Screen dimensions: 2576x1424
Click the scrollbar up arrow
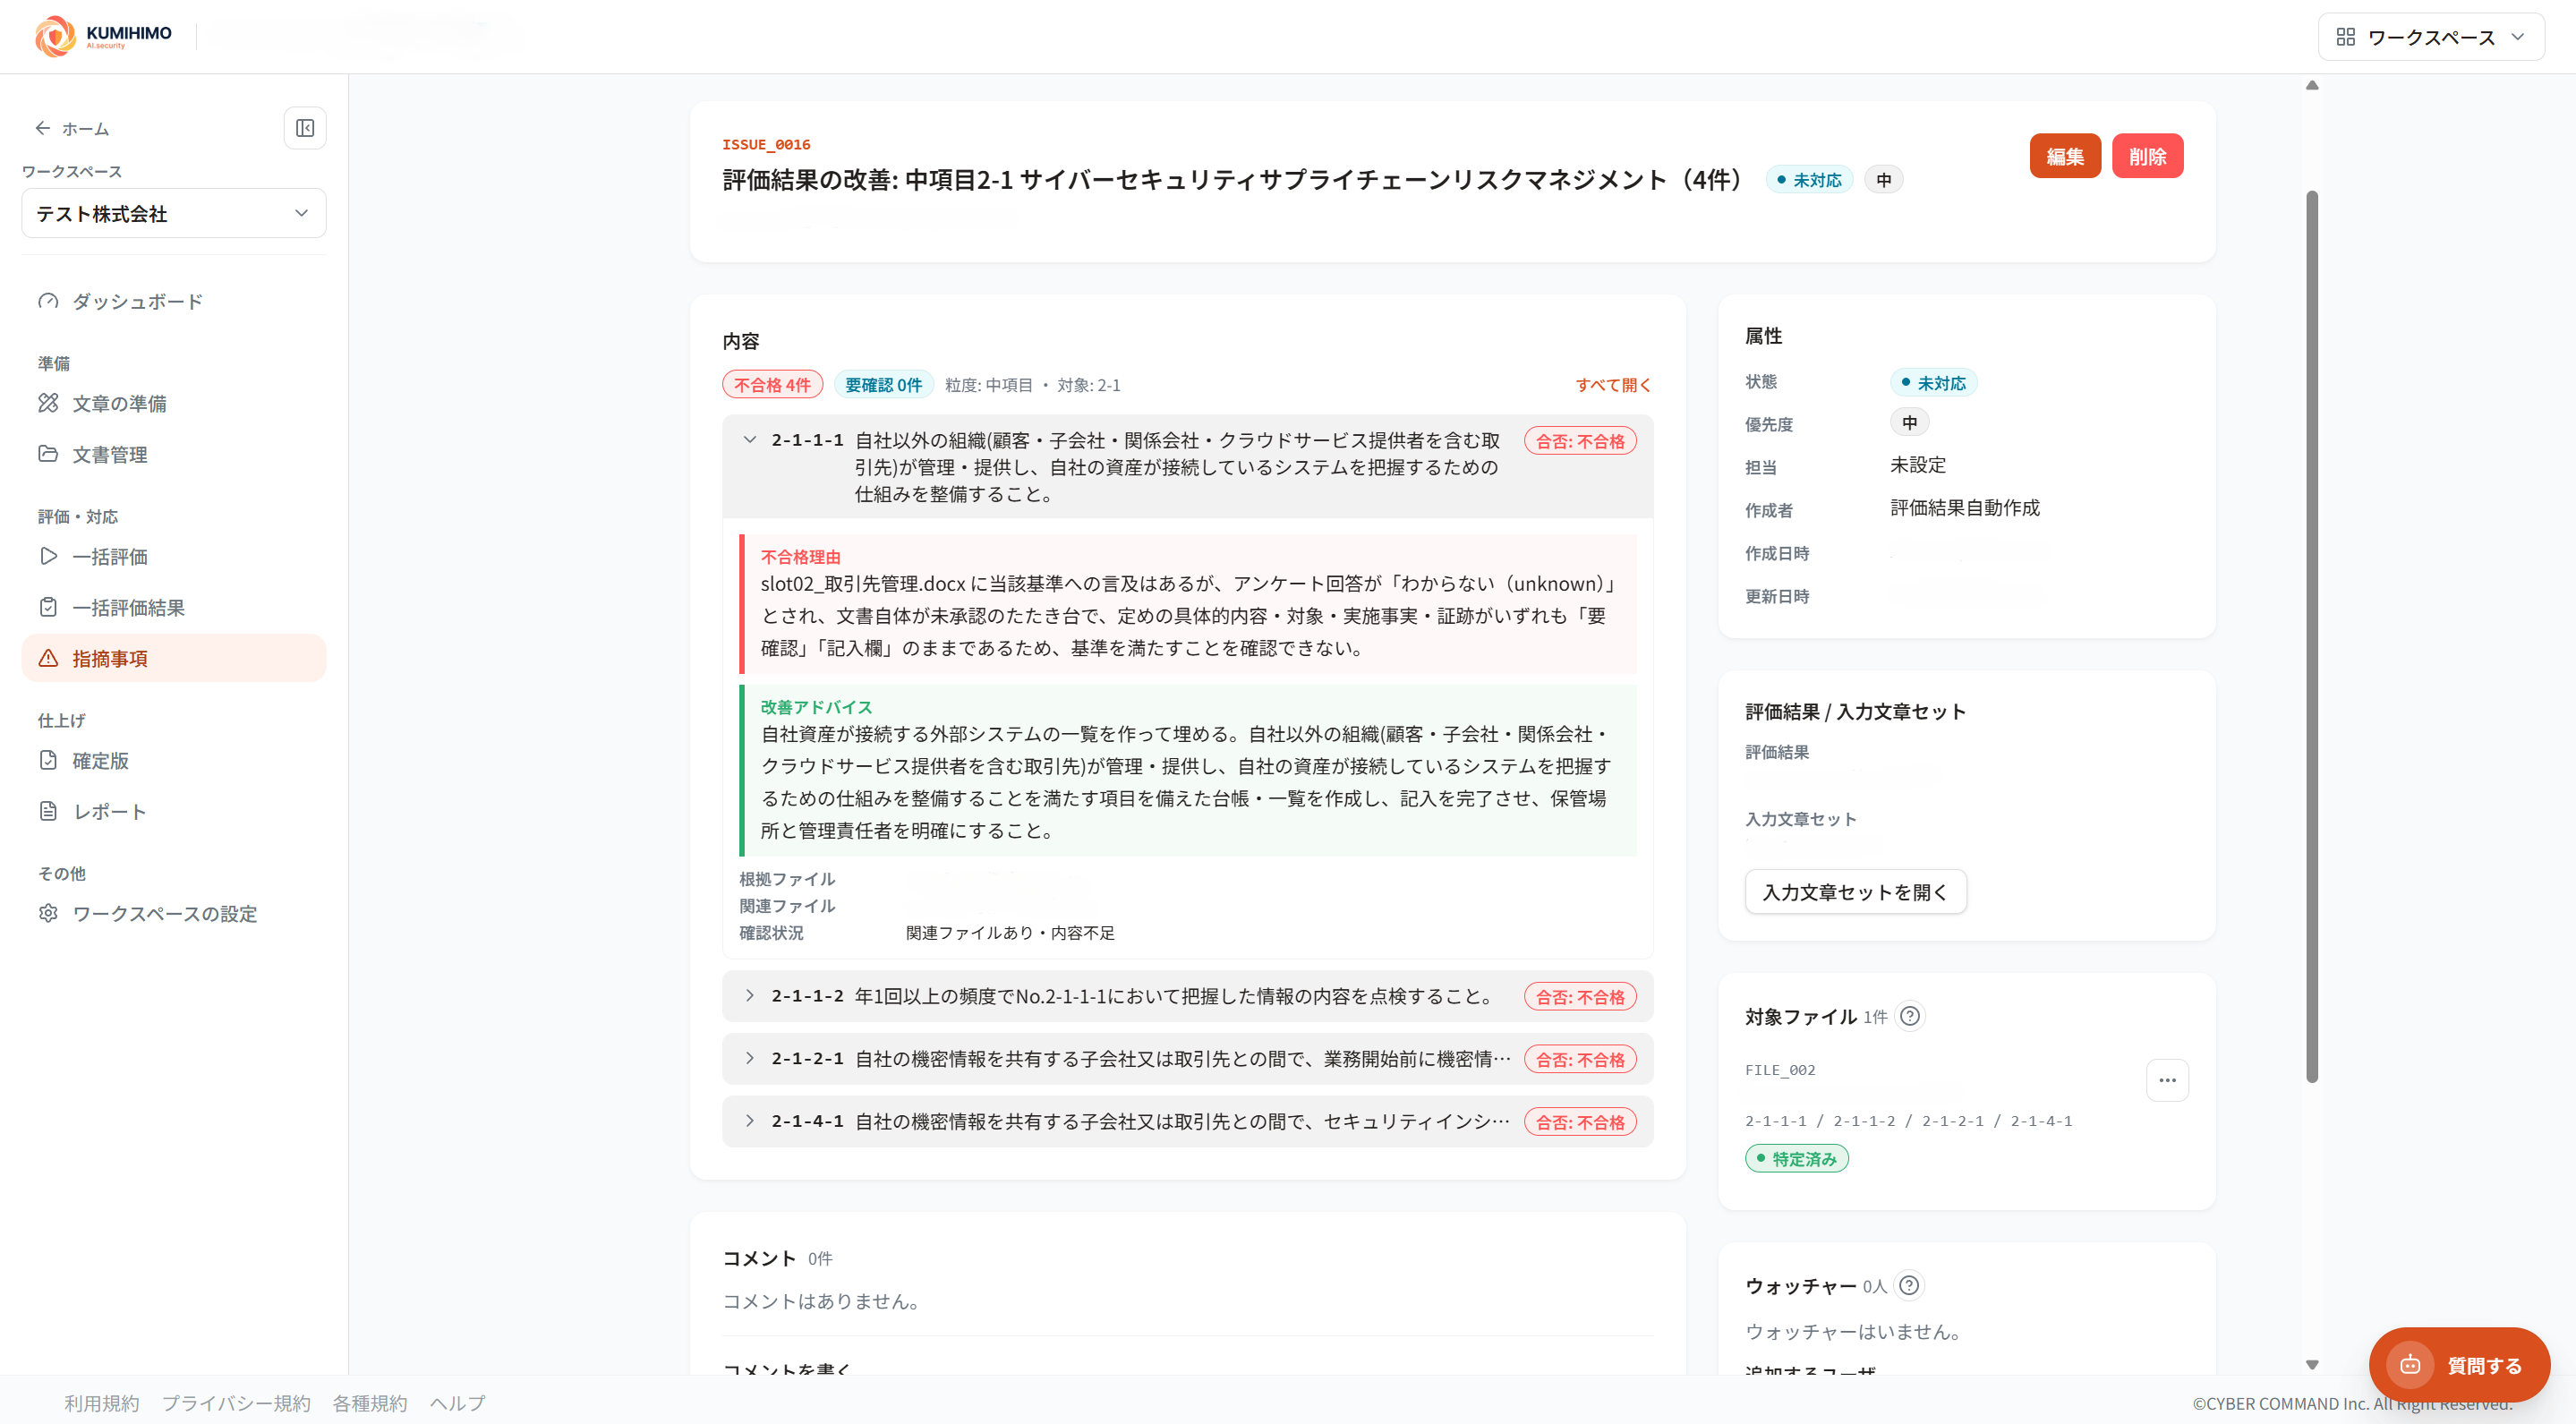[x=2312, y=85]
